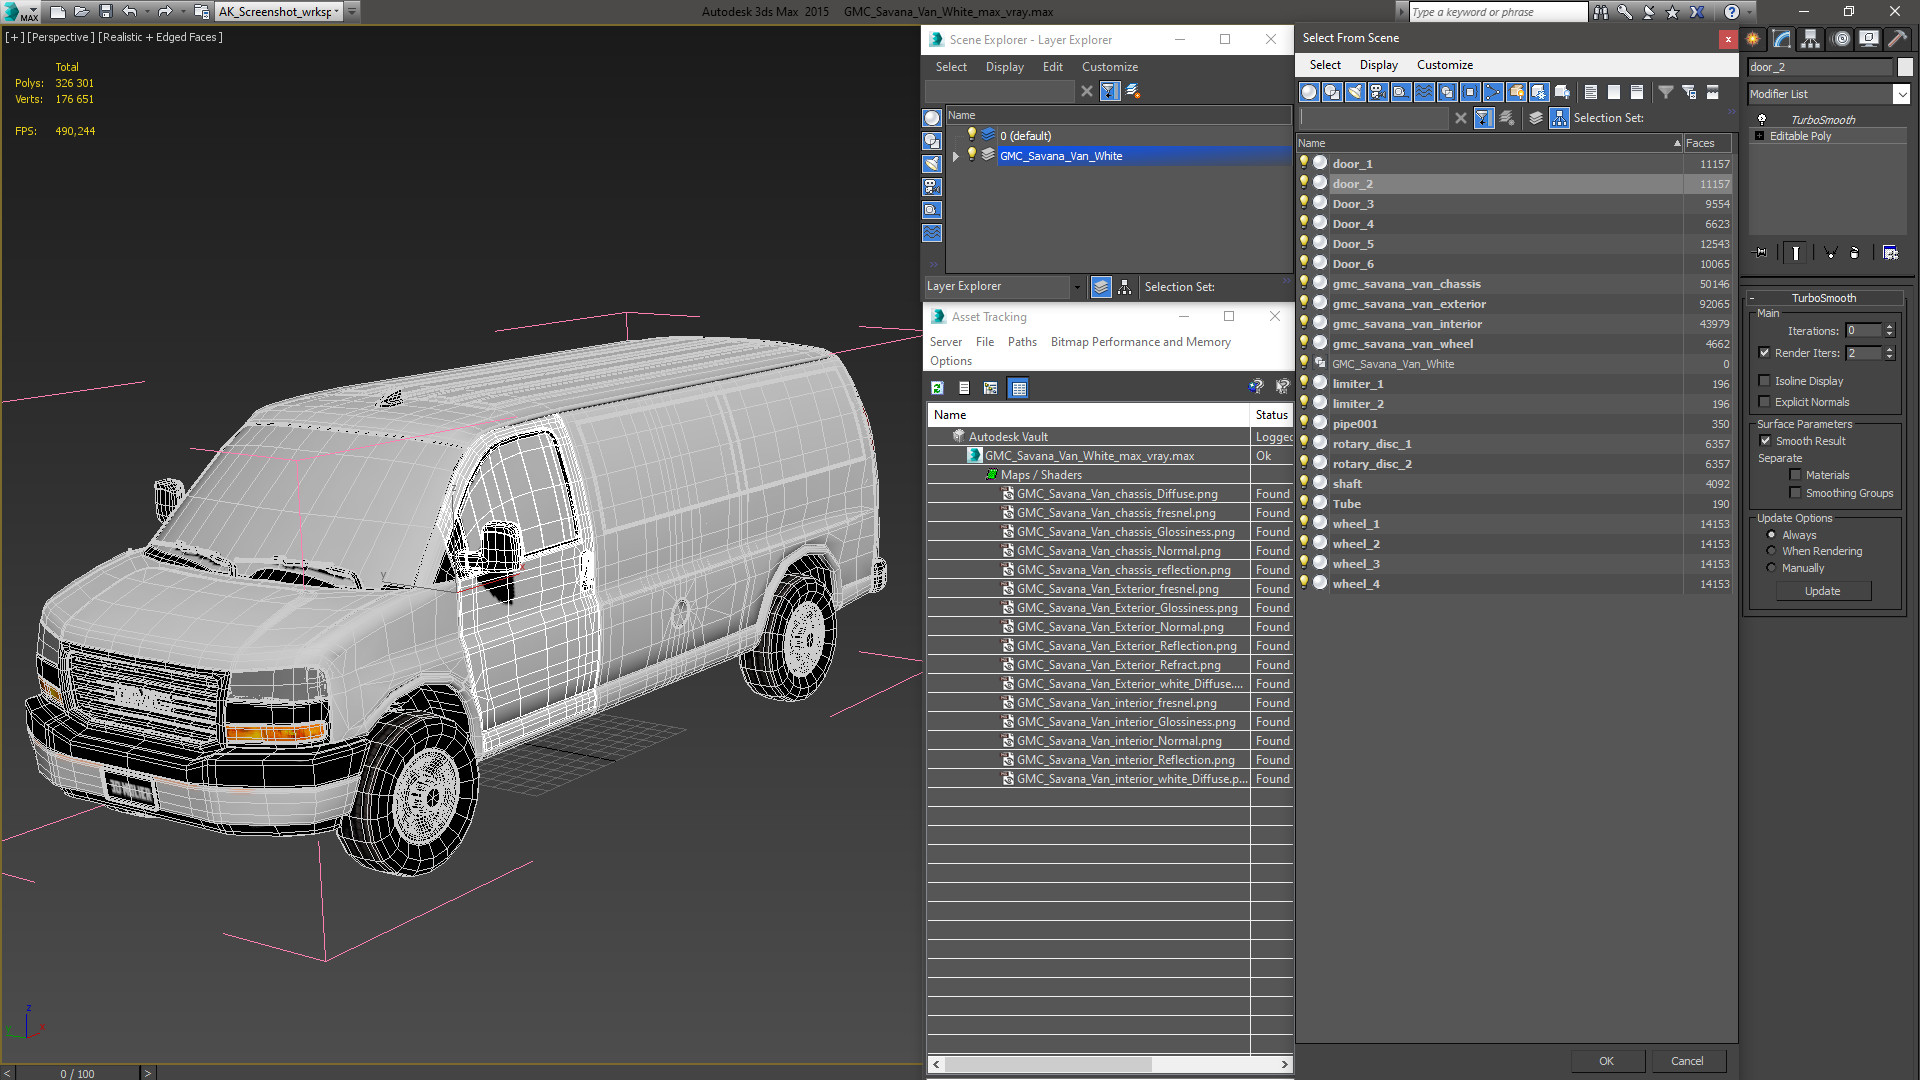
Task: Increase Iterations spinner value
Action: coord(1889,327)
